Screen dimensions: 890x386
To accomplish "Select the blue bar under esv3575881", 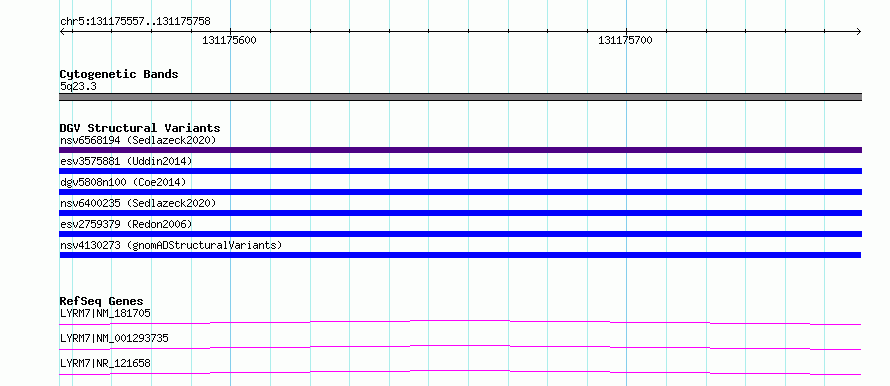I will 461,171.
